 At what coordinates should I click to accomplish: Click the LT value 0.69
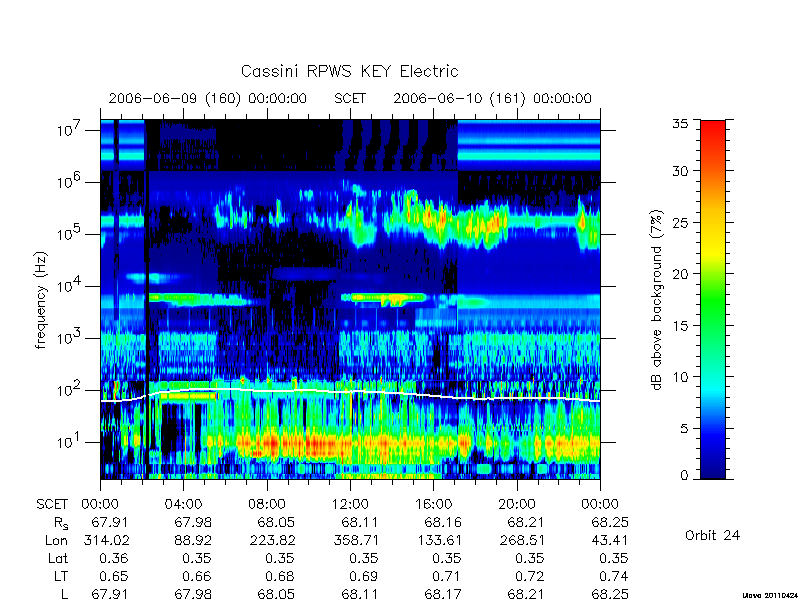[363, 576]
